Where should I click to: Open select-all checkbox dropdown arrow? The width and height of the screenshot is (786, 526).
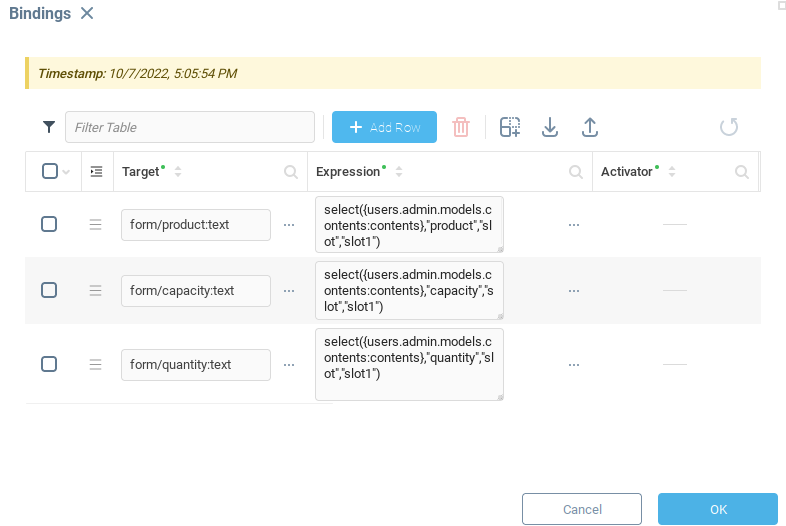67,172
